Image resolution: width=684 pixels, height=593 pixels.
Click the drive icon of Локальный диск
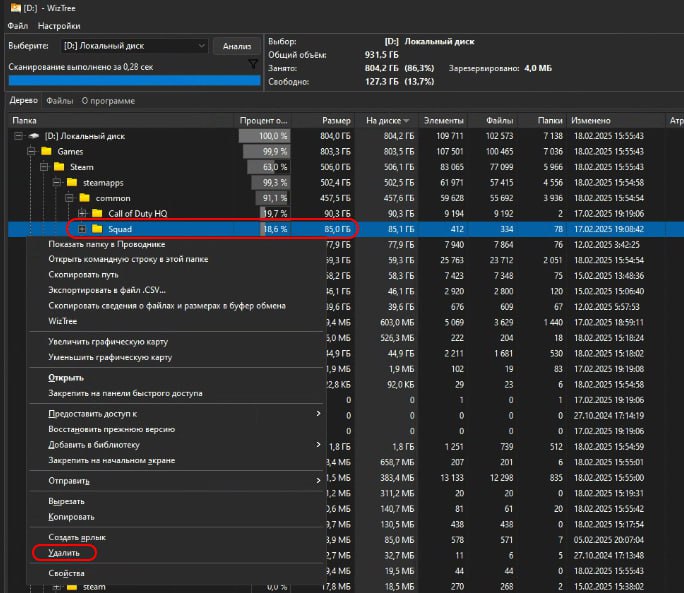coord(34,136)
